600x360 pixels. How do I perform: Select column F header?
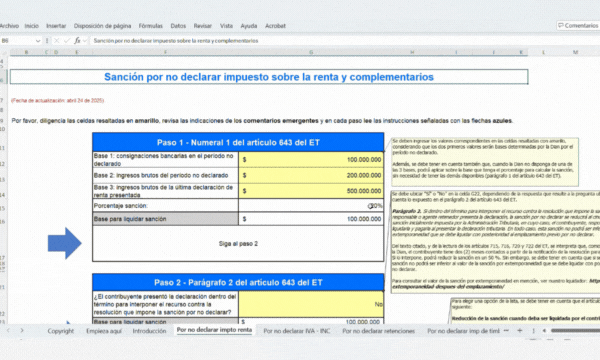point(165,52)
